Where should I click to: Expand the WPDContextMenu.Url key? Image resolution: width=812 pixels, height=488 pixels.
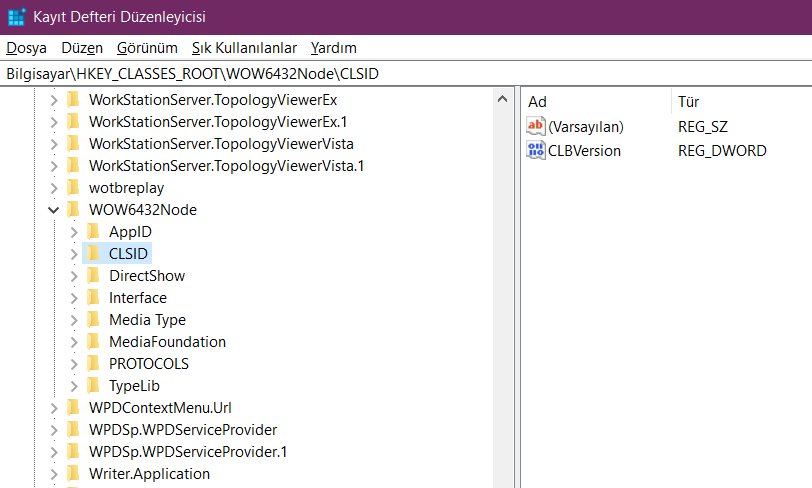[x=54, y=408]
